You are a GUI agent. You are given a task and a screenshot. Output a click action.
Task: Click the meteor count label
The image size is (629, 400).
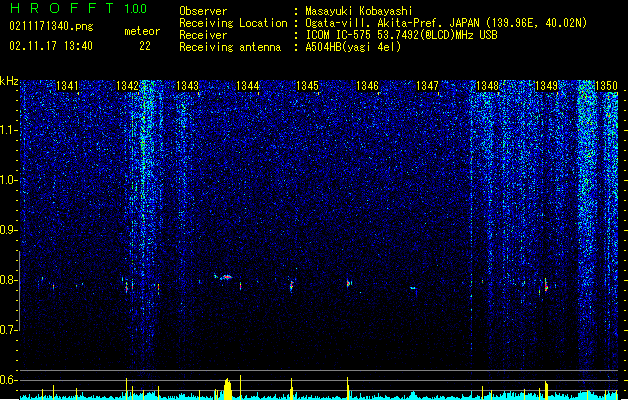142,31
